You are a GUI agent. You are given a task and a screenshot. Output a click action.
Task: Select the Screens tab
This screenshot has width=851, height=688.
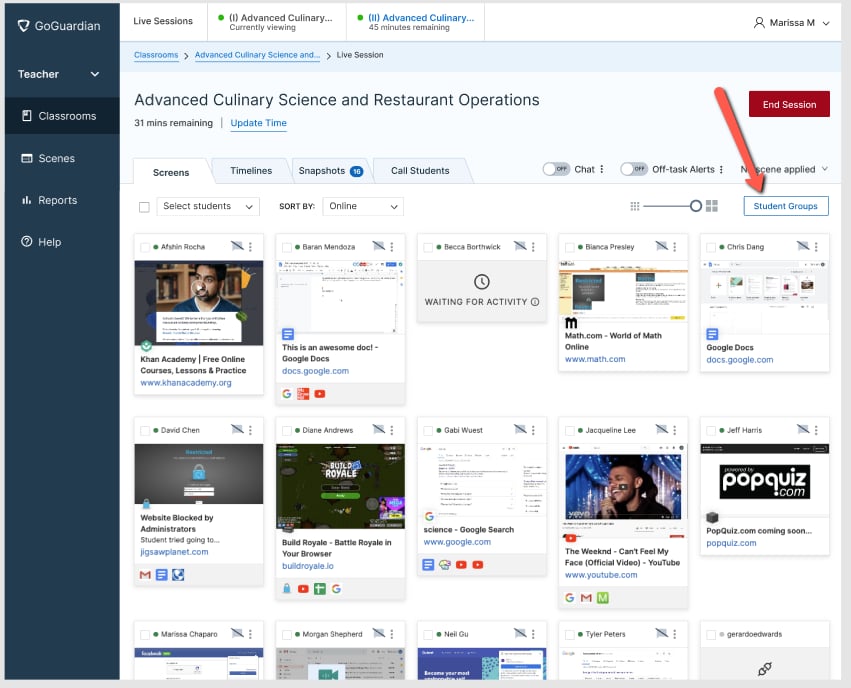coord(171,172)
